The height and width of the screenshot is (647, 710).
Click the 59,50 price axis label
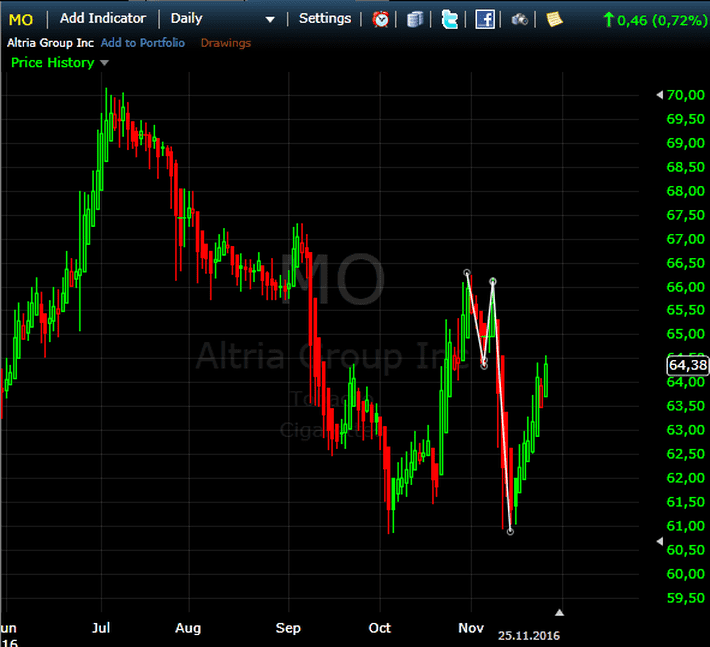(x=686, y=598)
